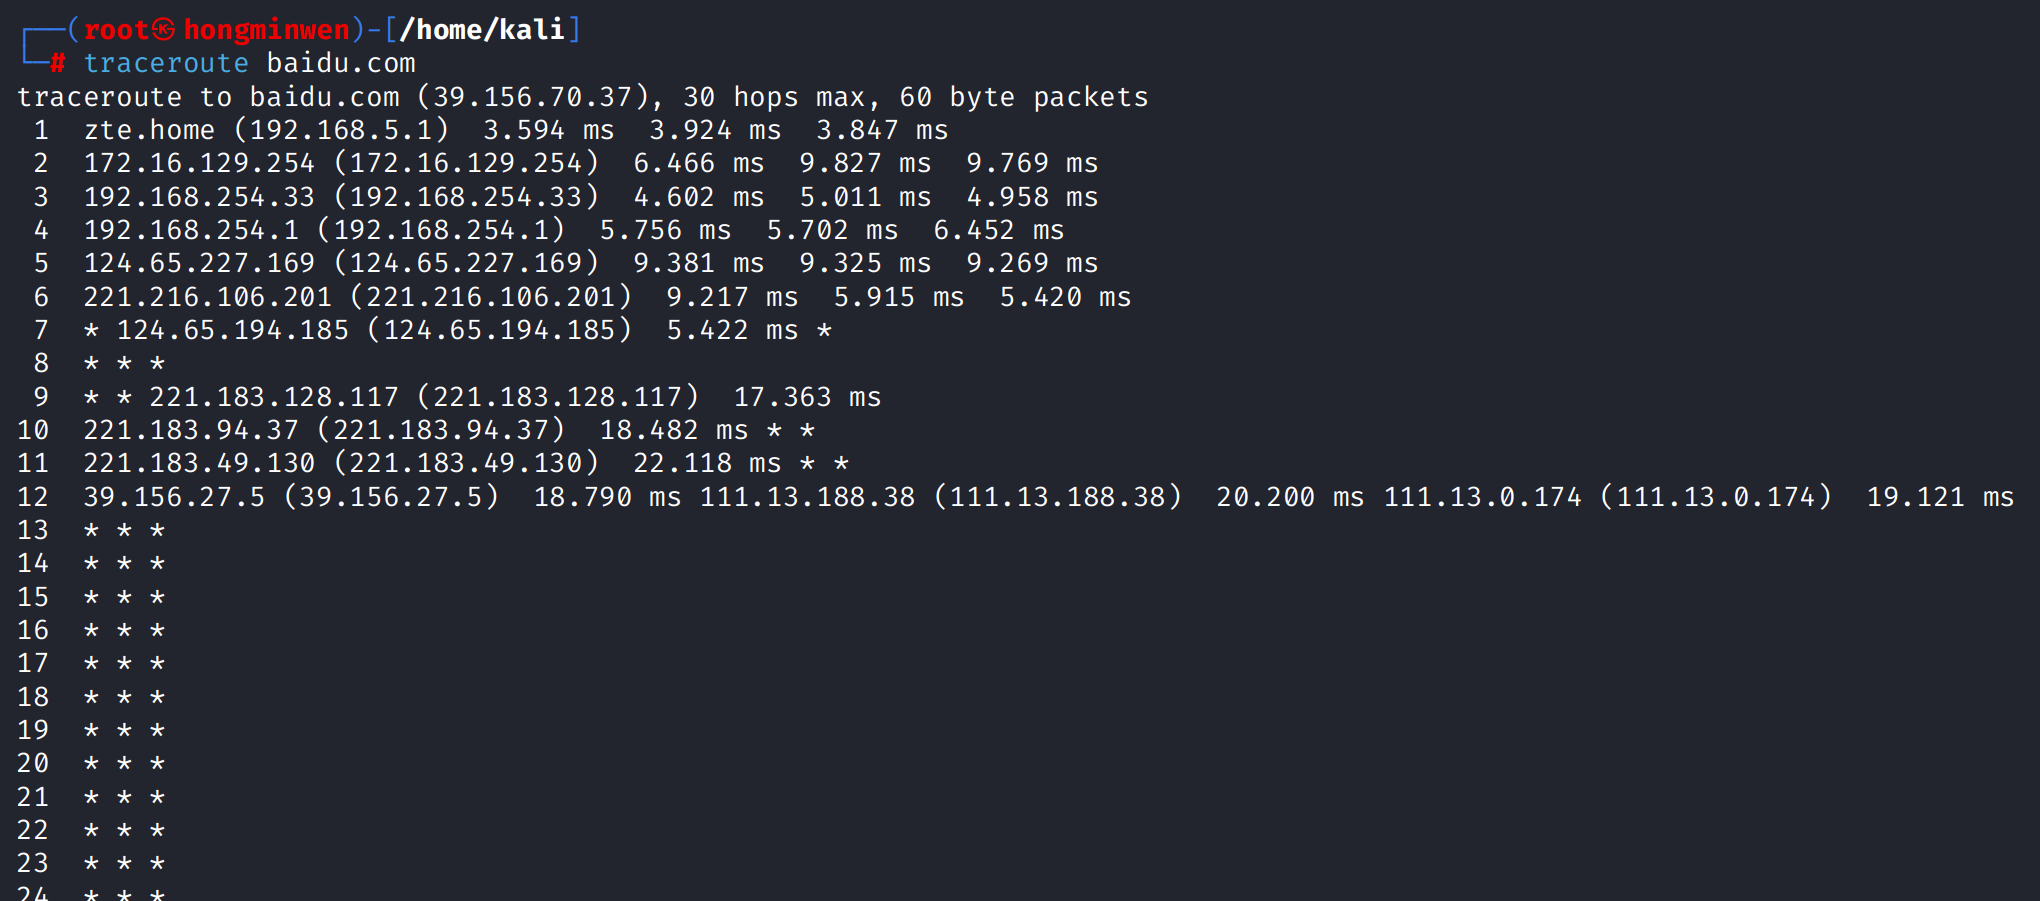Screen dimensions: 2040x901
Task: Click the word traceroute in command line
Action: coord(166,63)
